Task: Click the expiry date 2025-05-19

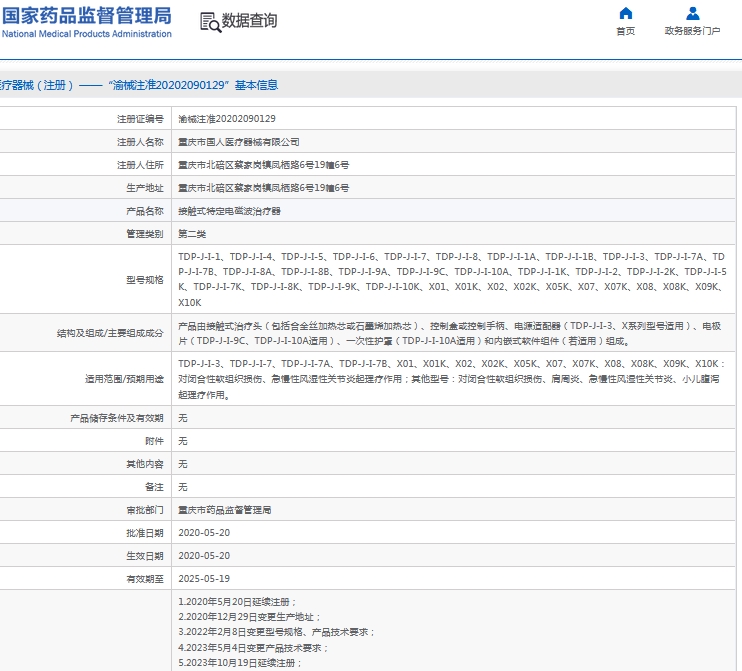Action: coord(204,579)
